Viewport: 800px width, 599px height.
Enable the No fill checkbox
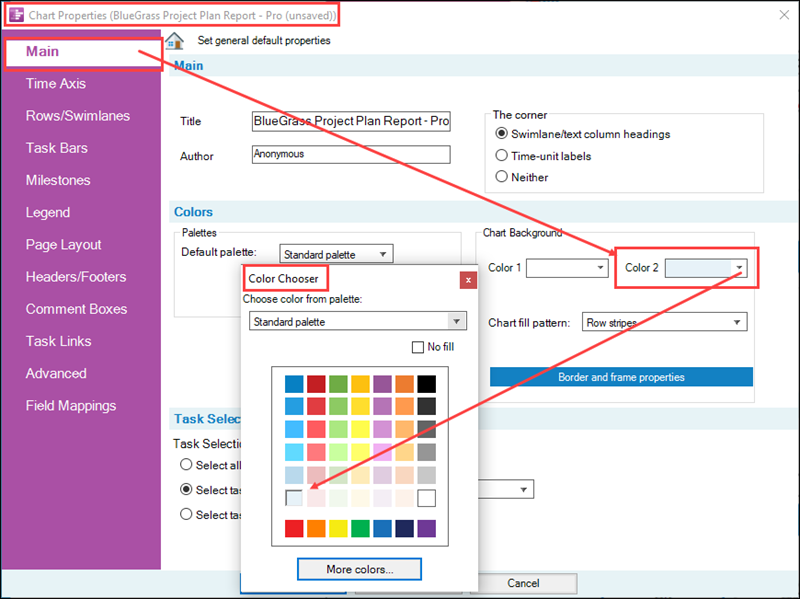click(417, 347)
